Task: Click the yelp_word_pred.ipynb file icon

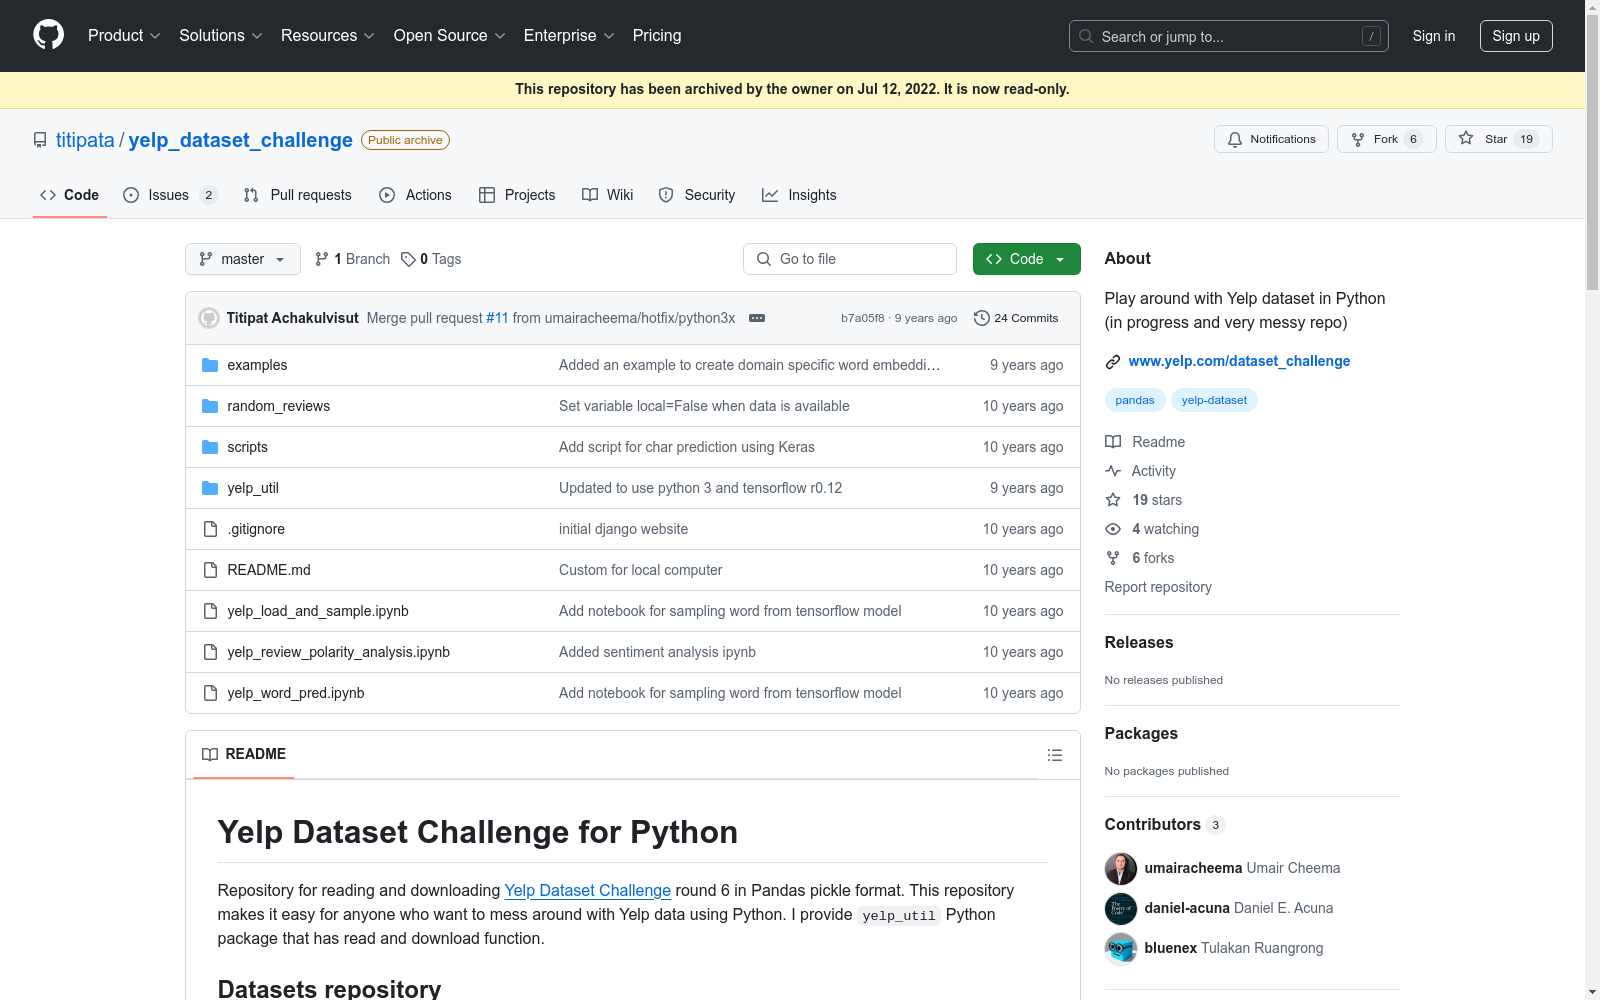Action: coord(210,693)
